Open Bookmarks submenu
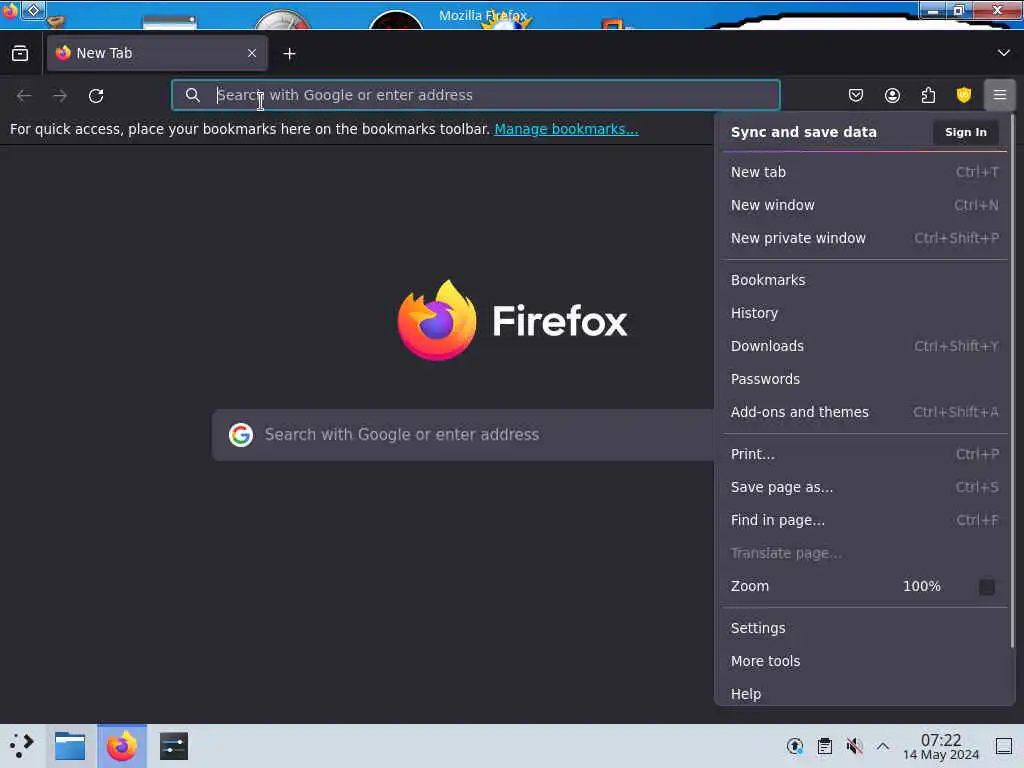Image resolution: width=1024 pixels, height=768 pixels. pos(865,280)
